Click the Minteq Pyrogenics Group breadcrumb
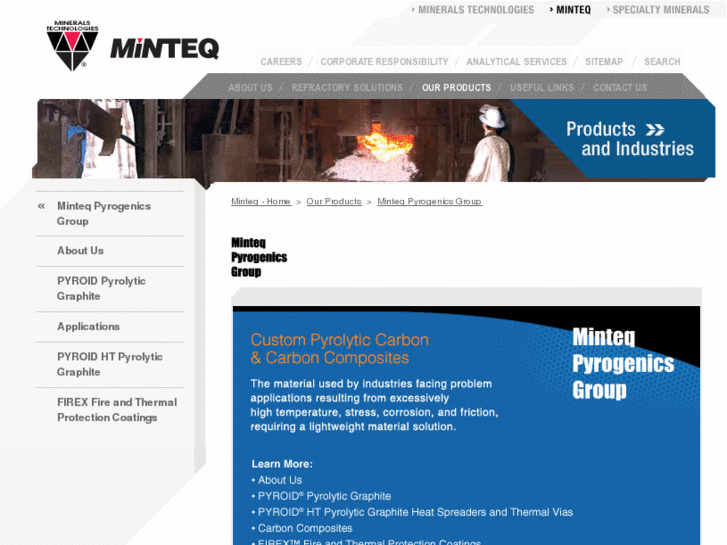 [429, 201]
